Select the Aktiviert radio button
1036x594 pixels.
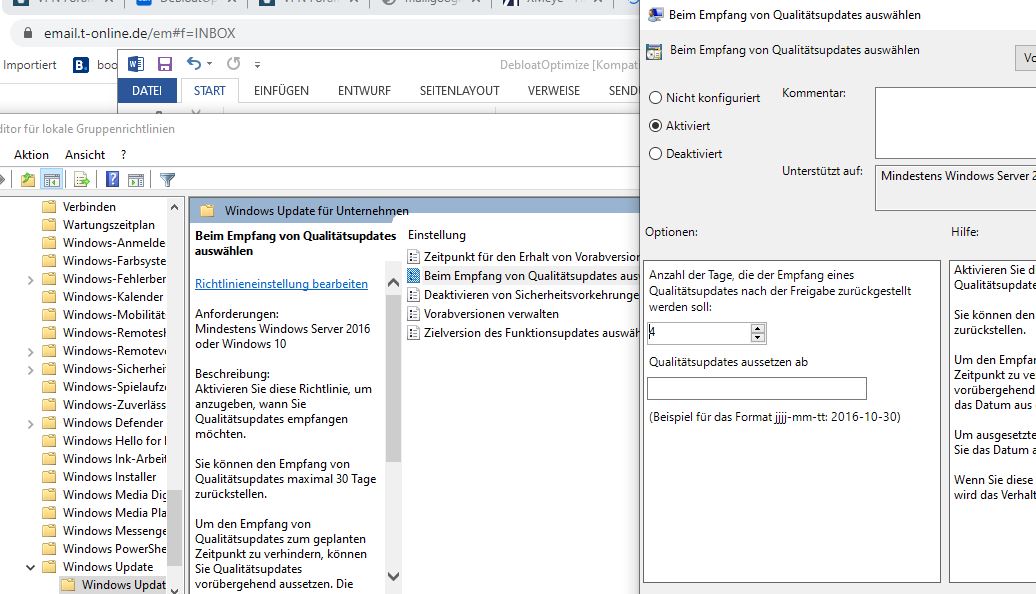tap(655, 126)
